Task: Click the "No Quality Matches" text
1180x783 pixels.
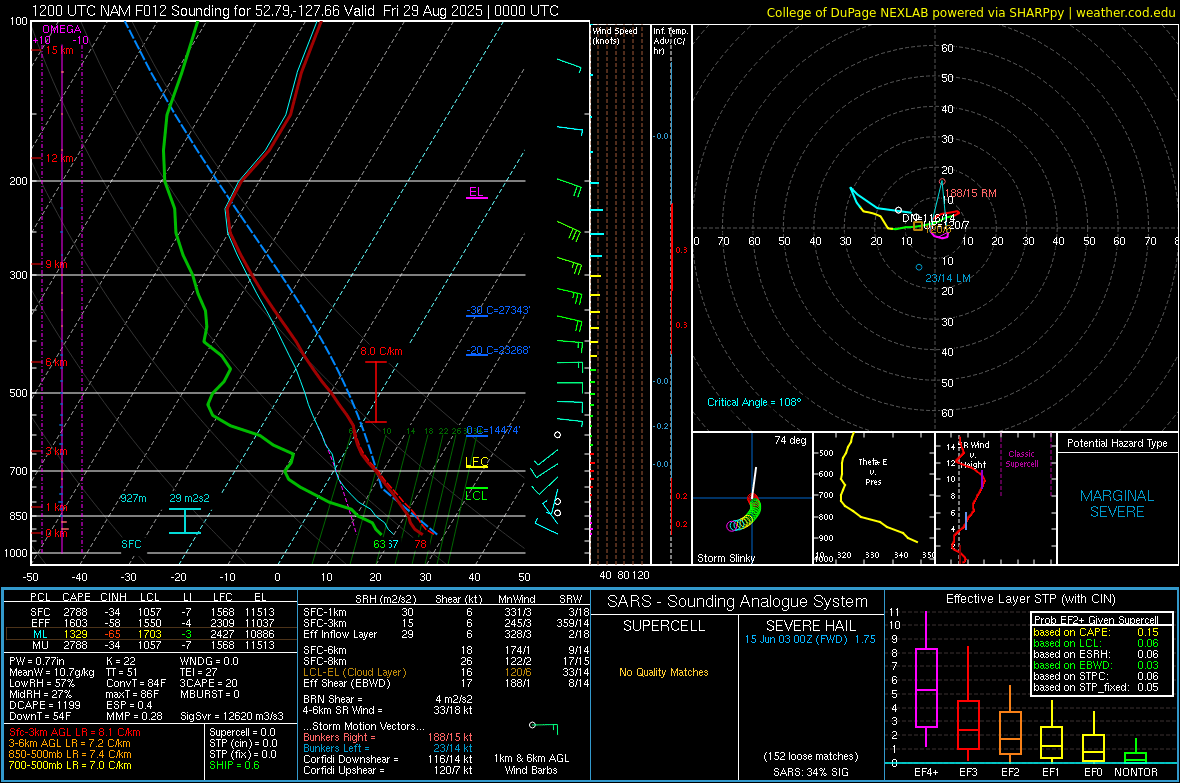Action: [664, 672]
